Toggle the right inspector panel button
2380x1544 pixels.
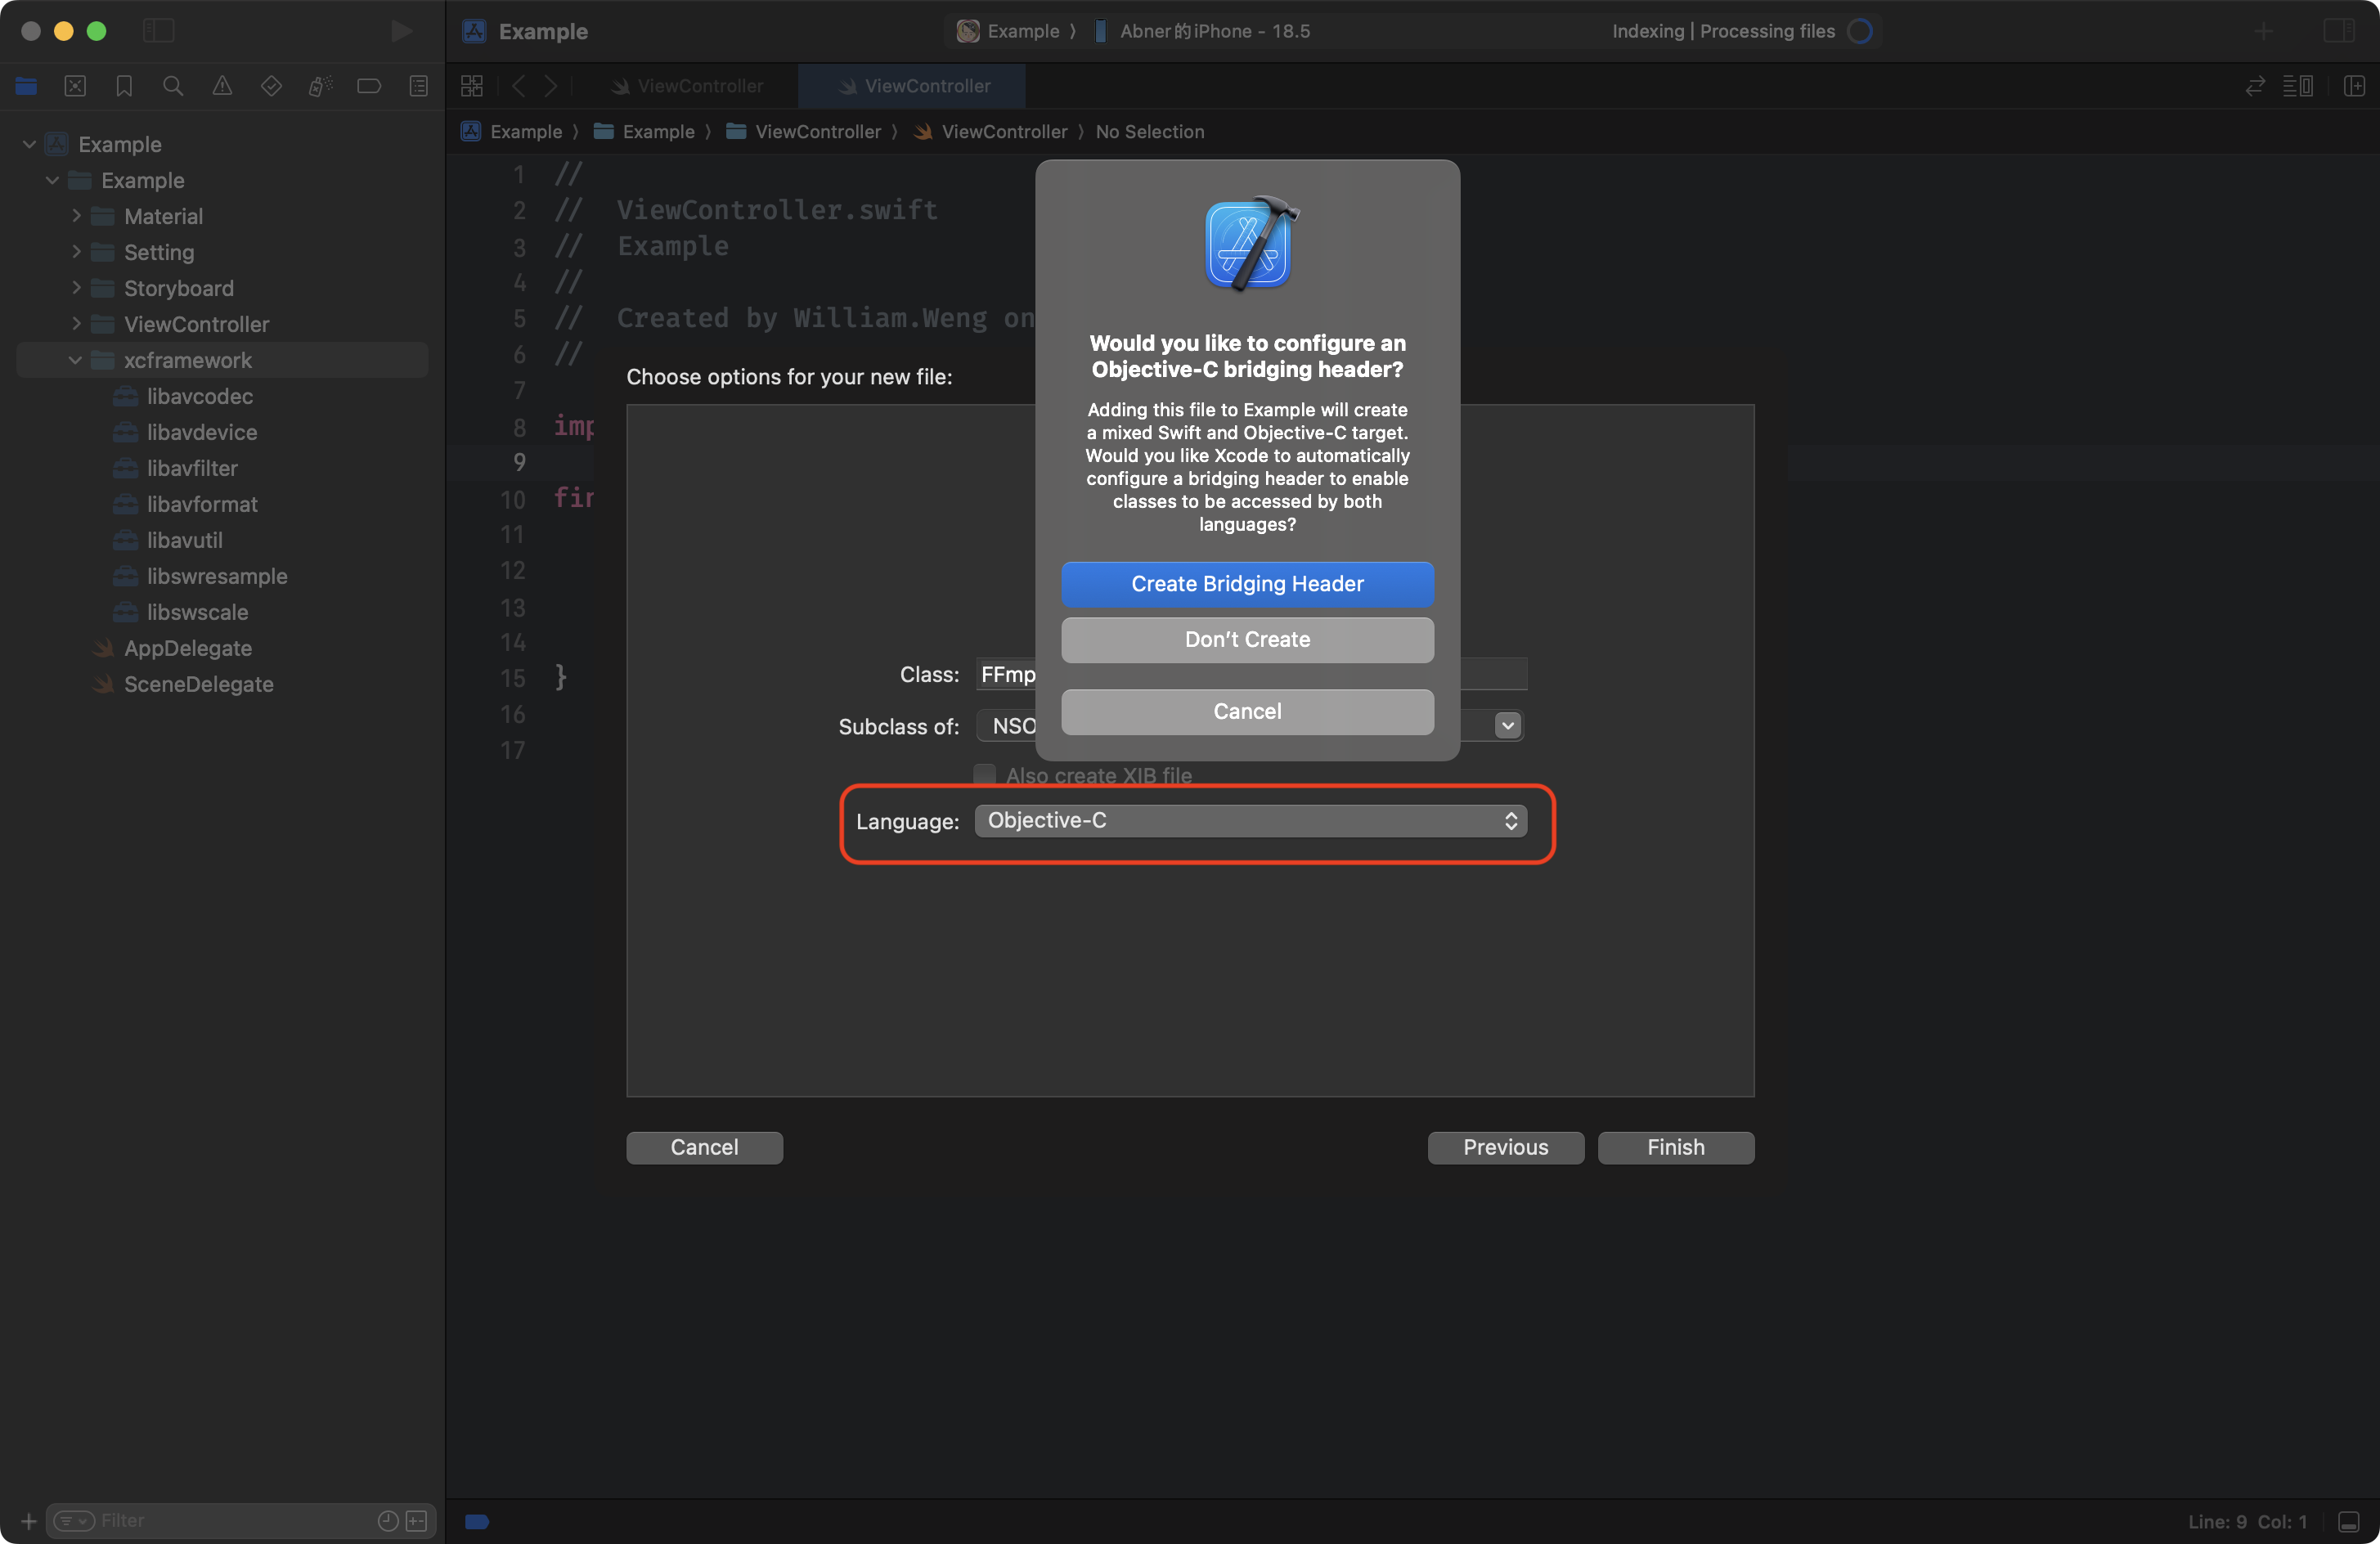2339,31
